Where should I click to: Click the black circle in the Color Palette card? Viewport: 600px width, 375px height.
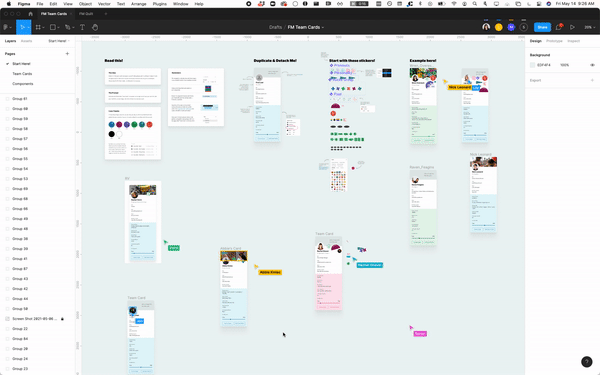pos(111,134)
